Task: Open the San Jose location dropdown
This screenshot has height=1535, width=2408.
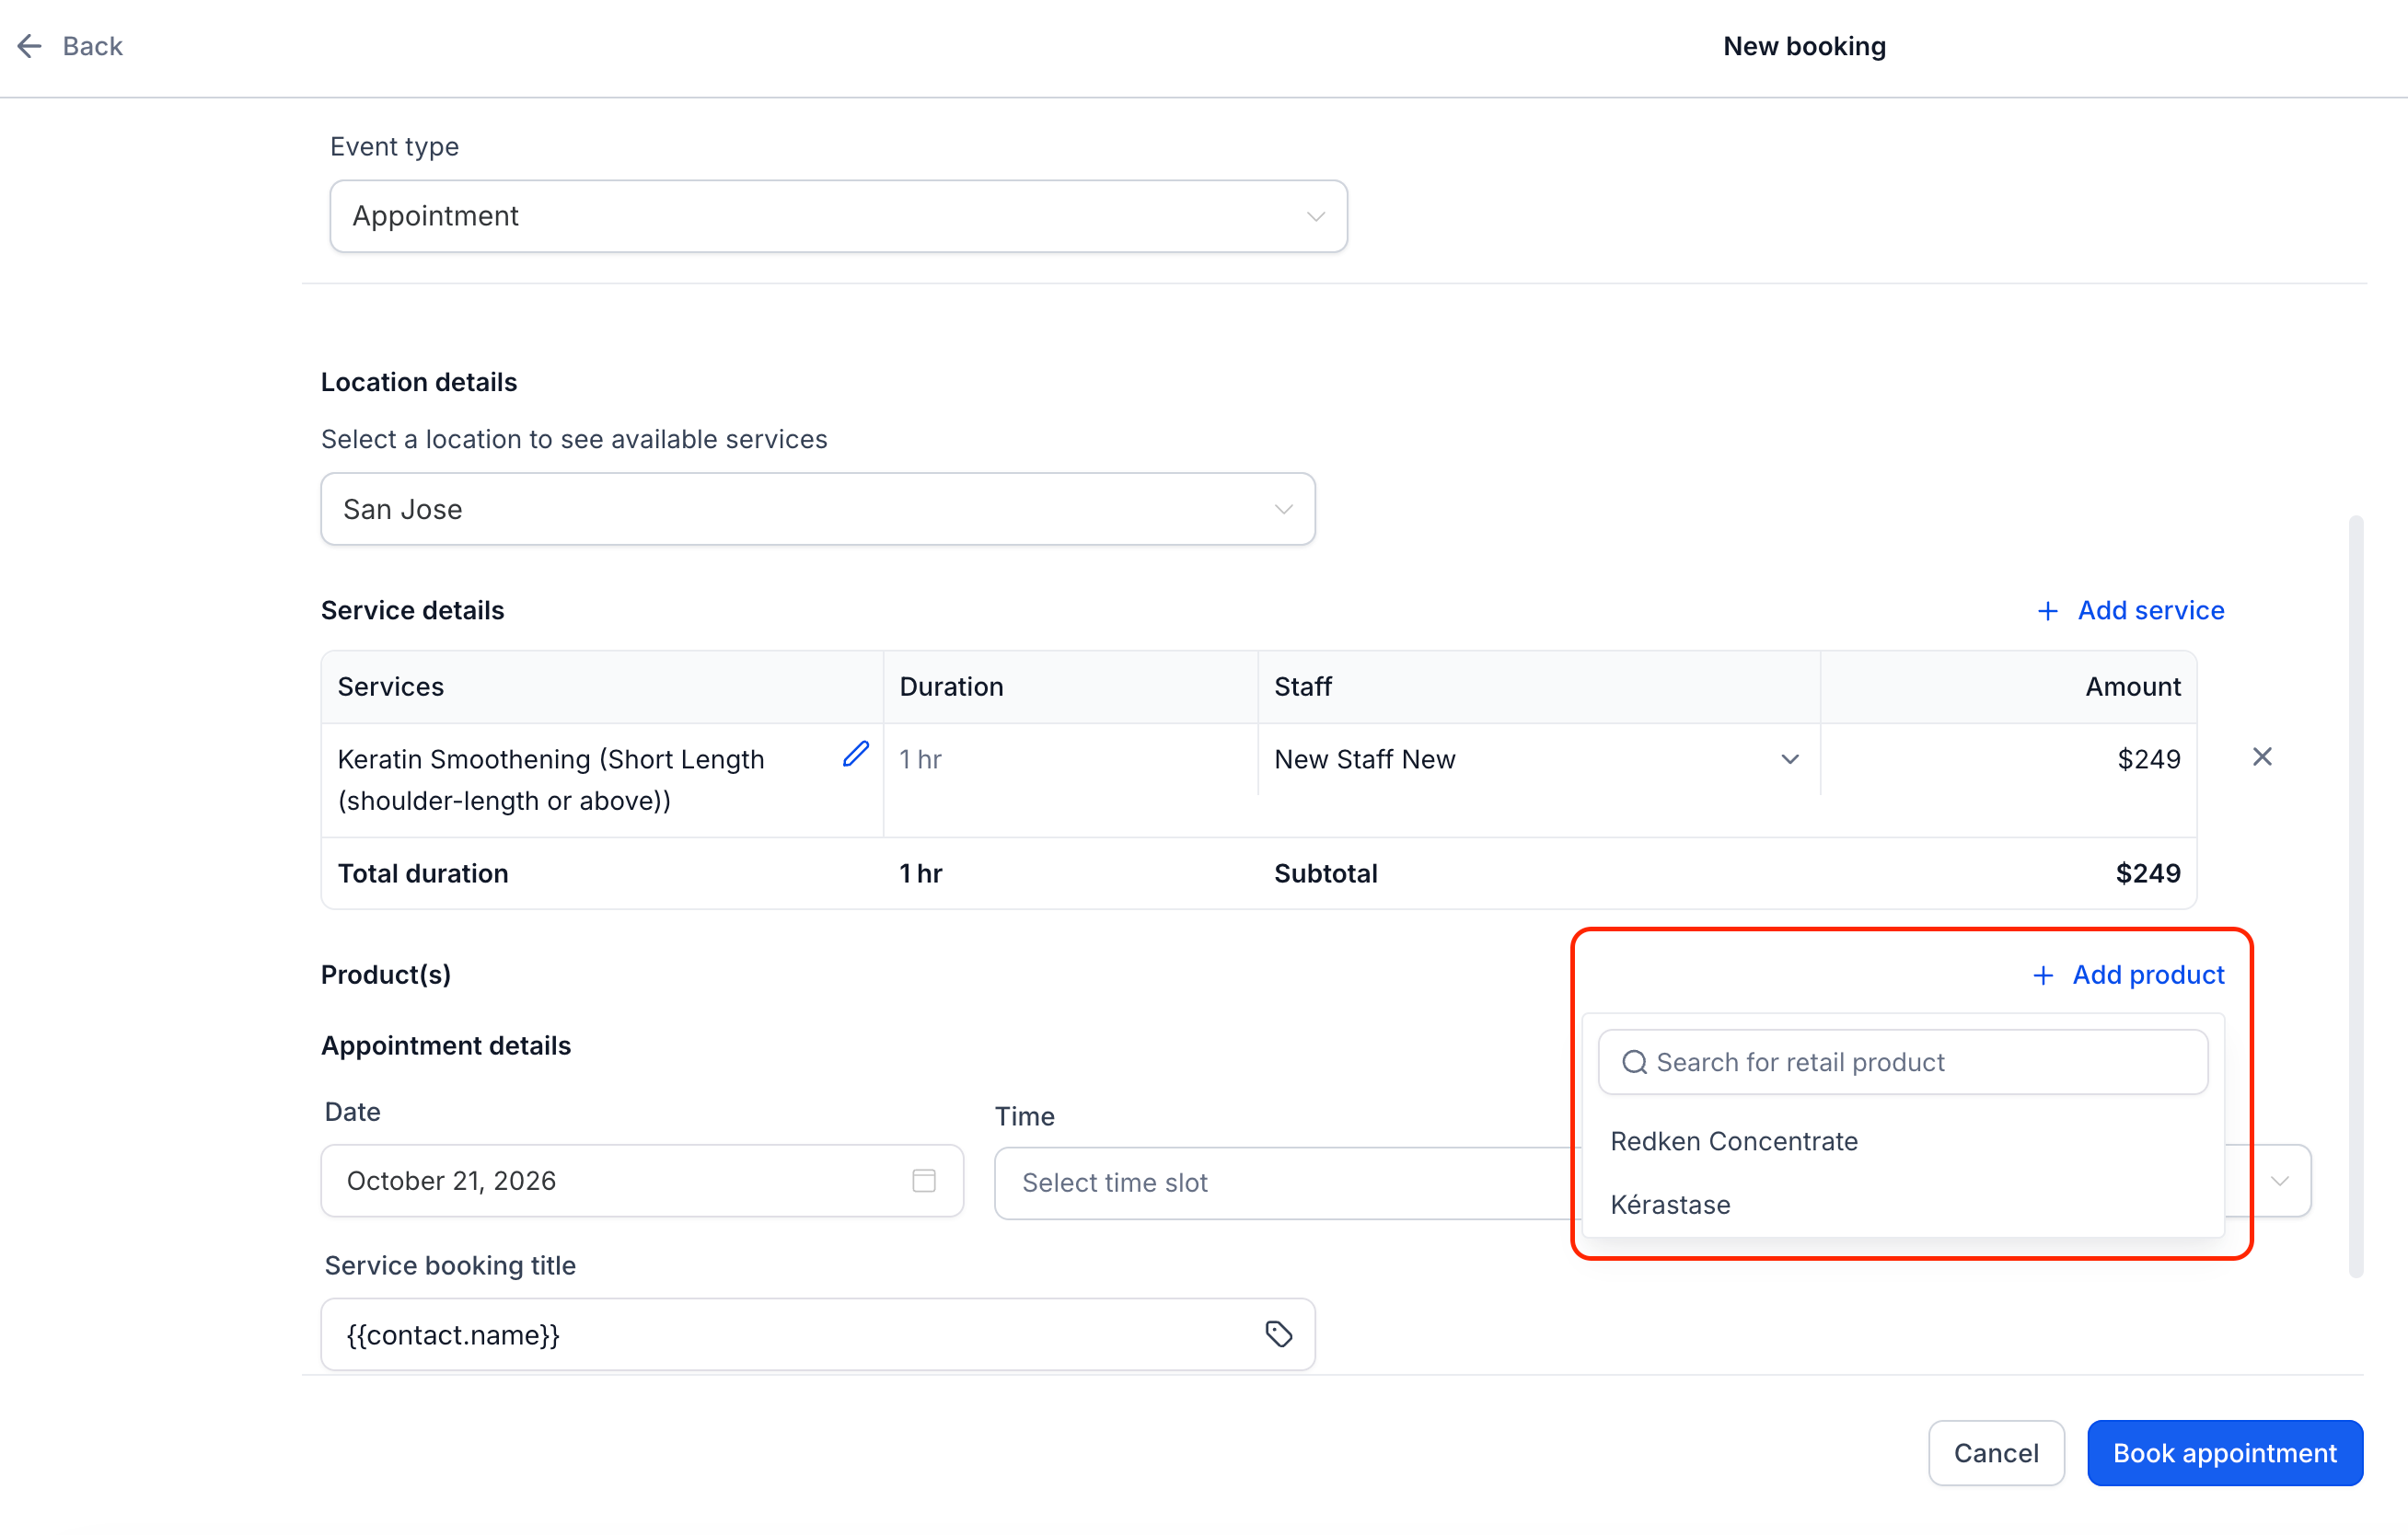Action: [x=818, y=509]
